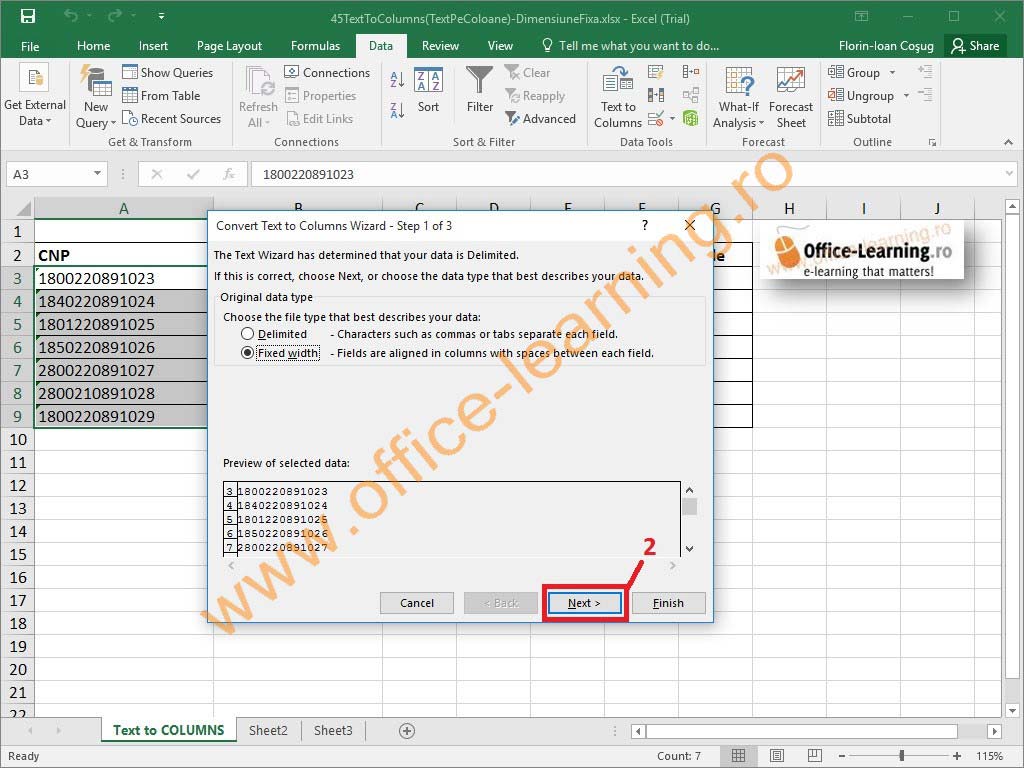Toggle the Filter funnel
The image size is (1024, 768).
tap(479, 90)
